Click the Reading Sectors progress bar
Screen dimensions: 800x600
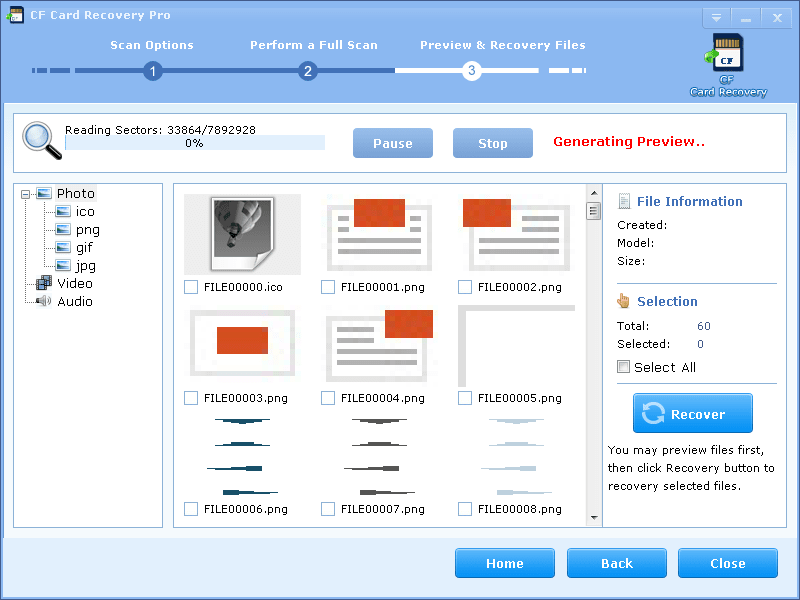[x=195, y=143]
